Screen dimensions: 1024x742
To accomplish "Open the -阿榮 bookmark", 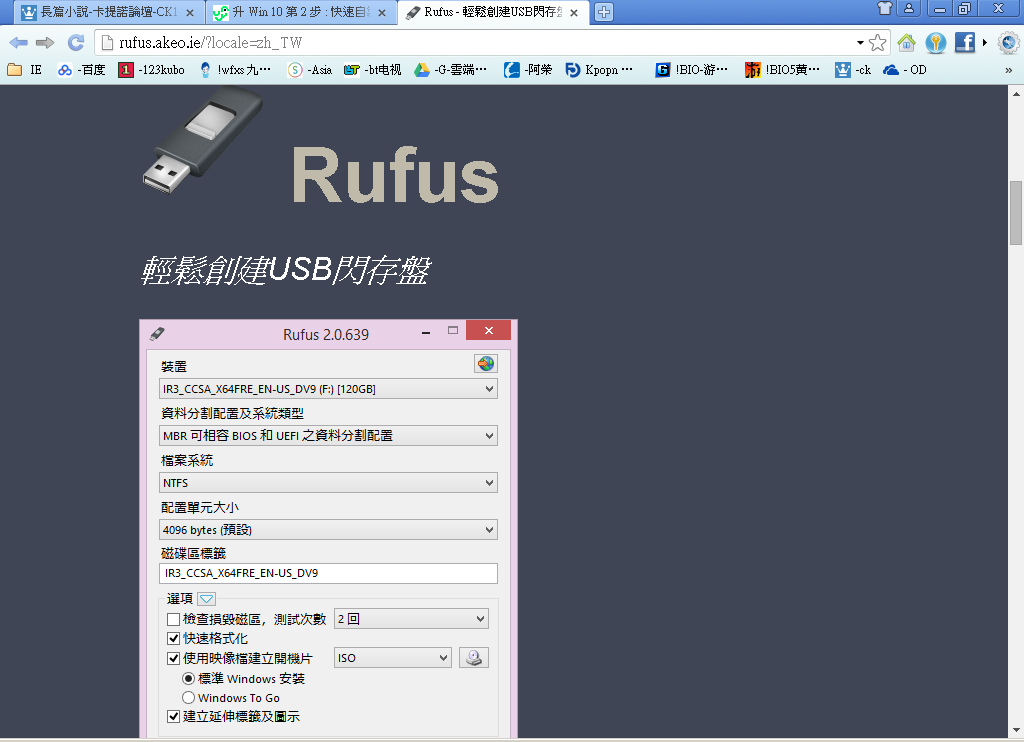I will tap(528, 70).
